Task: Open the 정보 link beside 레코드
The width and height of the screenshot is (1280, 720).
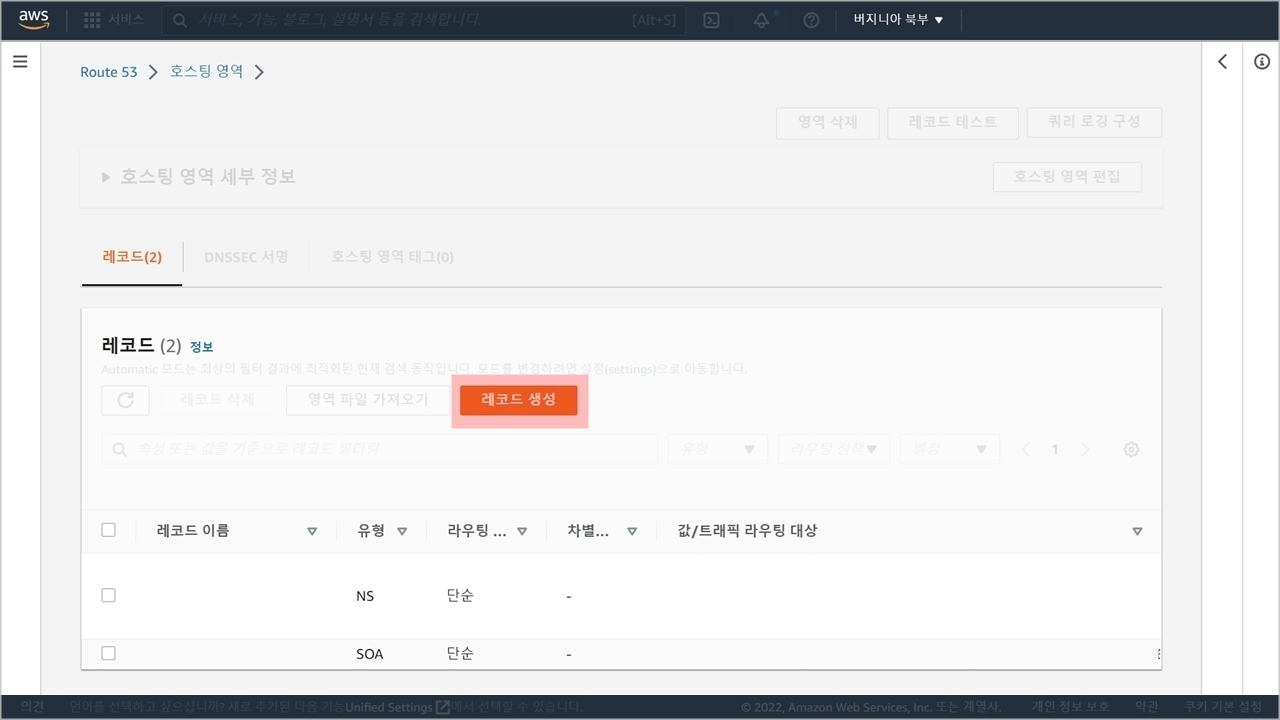Action: tap(201, 347)
